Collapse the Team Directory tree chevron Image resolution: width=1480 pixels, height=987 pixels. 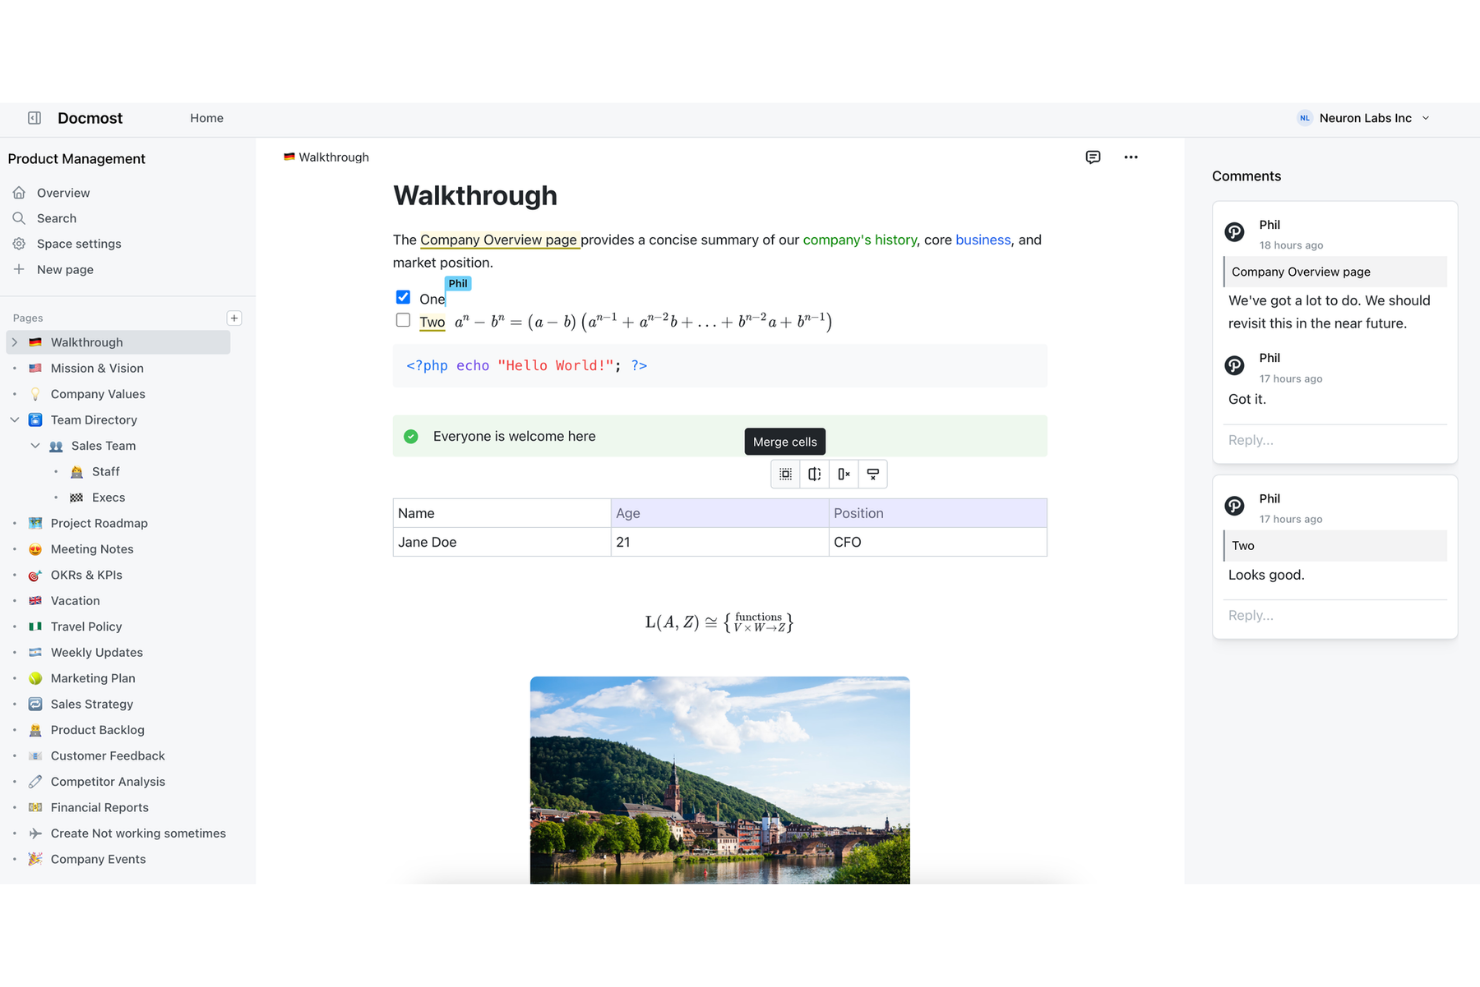click(x=15, y=420)
